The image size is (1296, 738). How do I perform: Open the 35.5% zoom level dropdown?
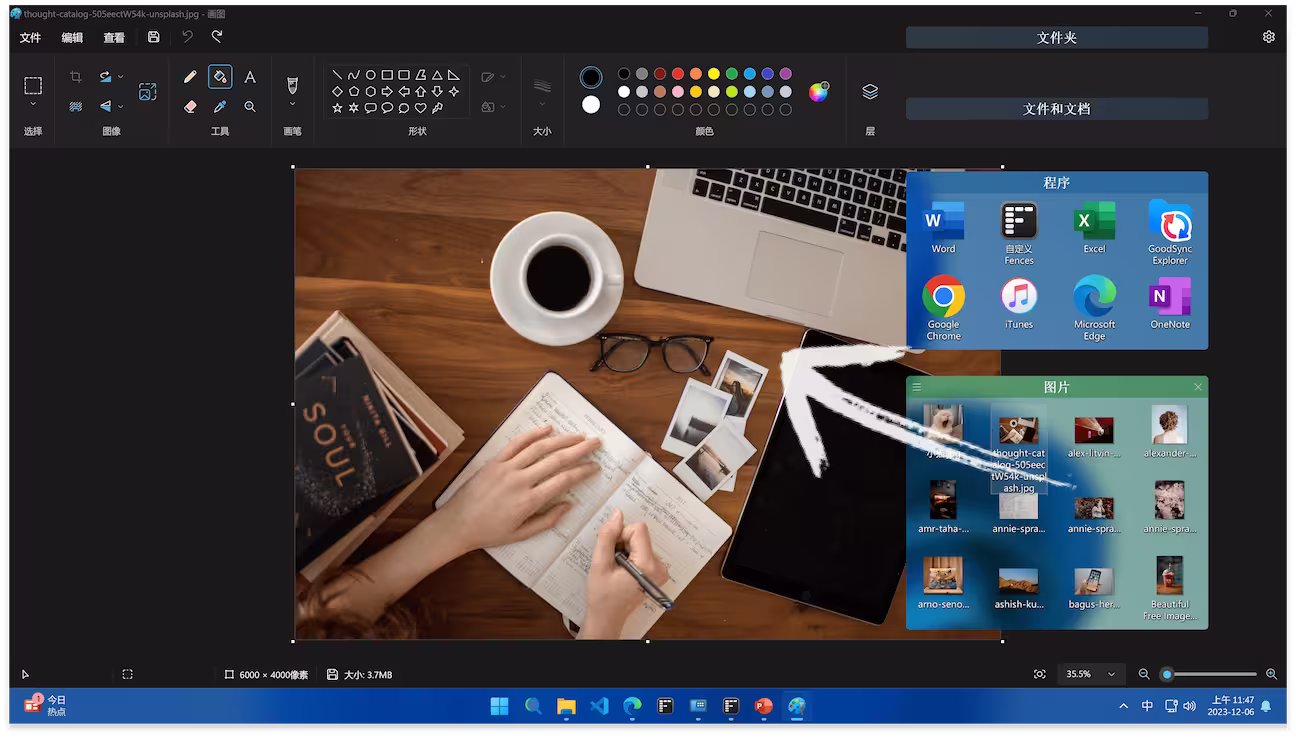pos(1090,675)
